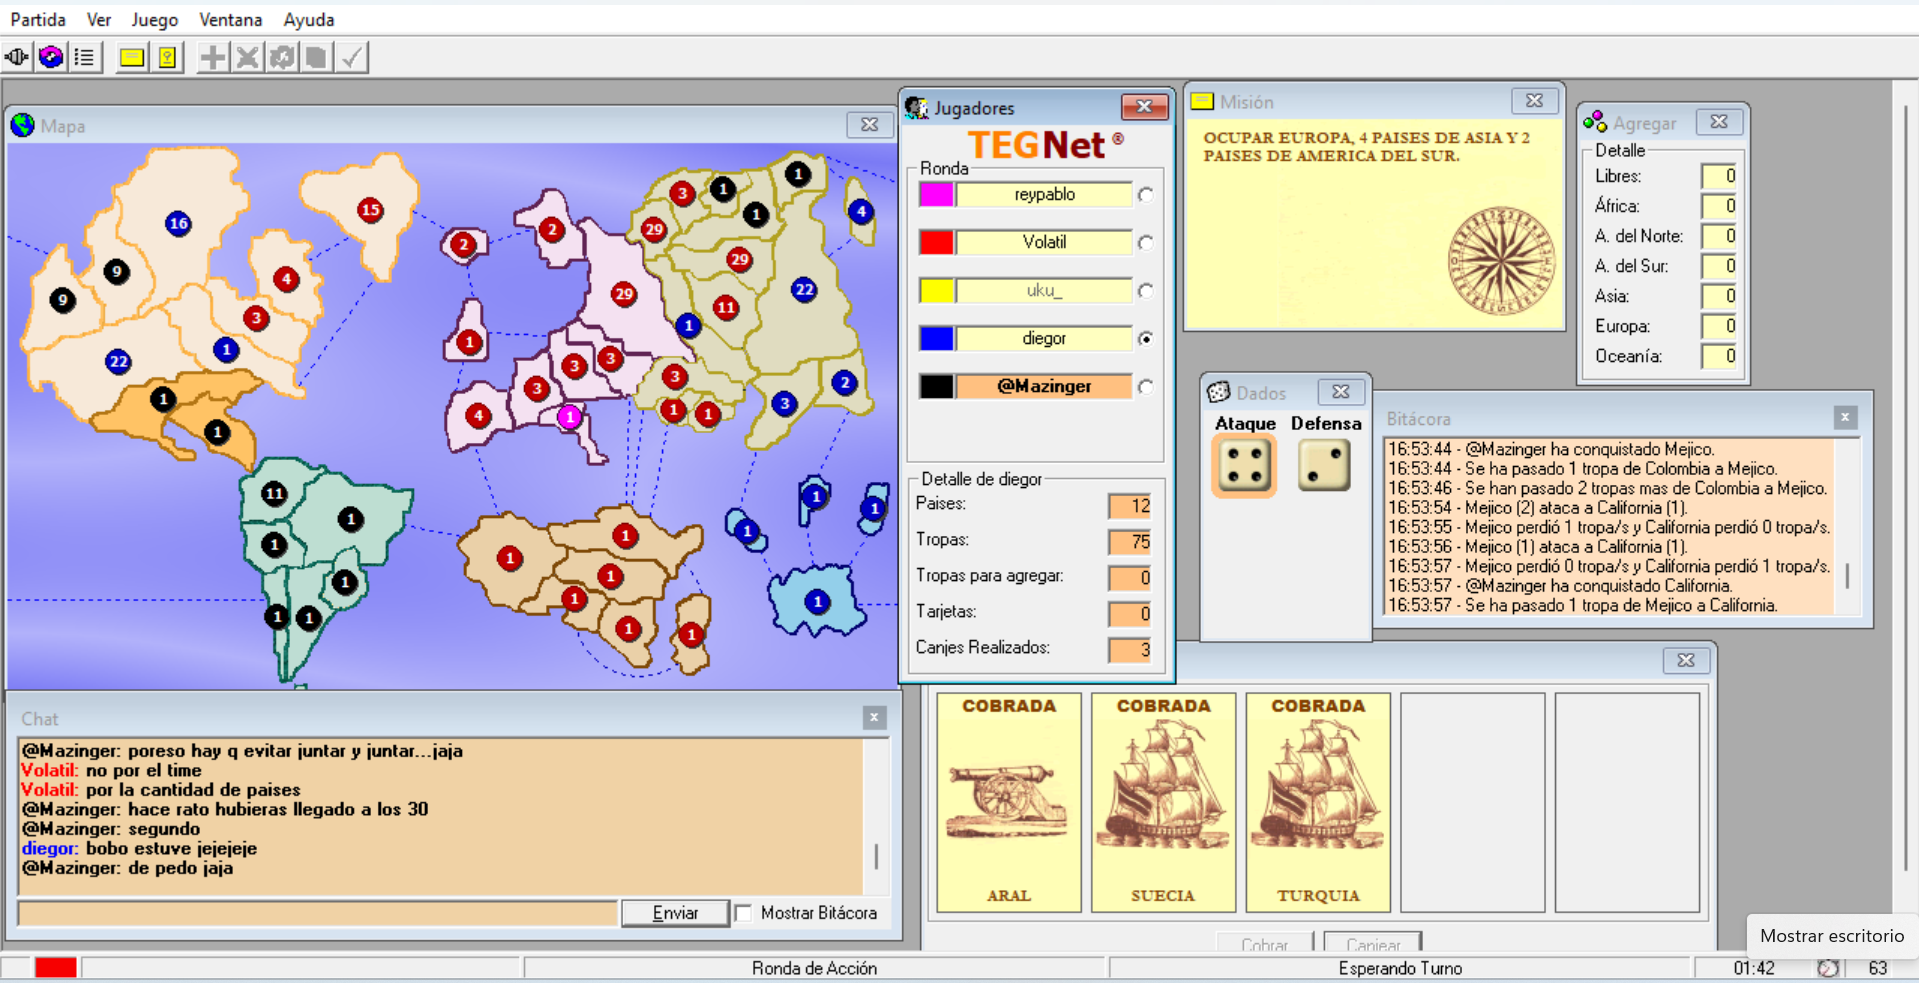1919x983 pixels.
Task: Open the Ventana menu
Action: [x=230, y=20]
